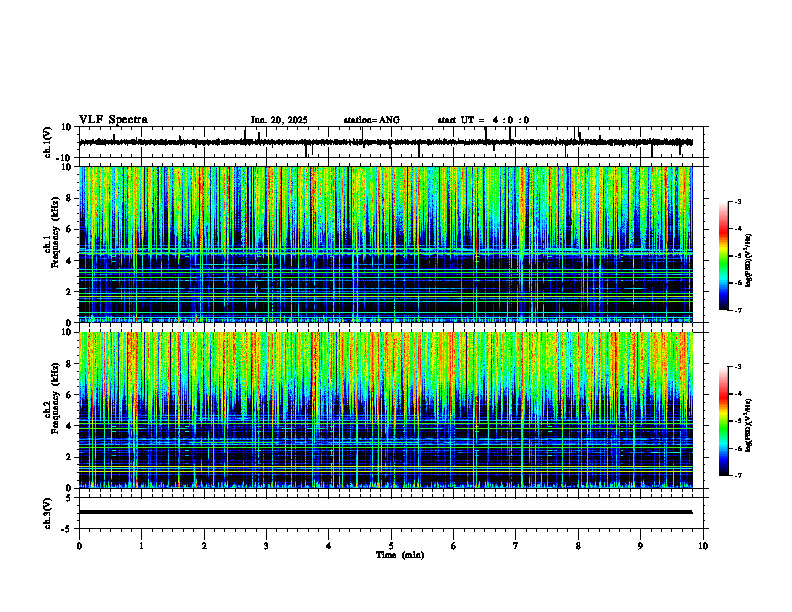This screenshot has height=612, width=792.
Task: Click the ch.2 "Frequency (kHz)" axis label
Action: (x=56, y=399)
